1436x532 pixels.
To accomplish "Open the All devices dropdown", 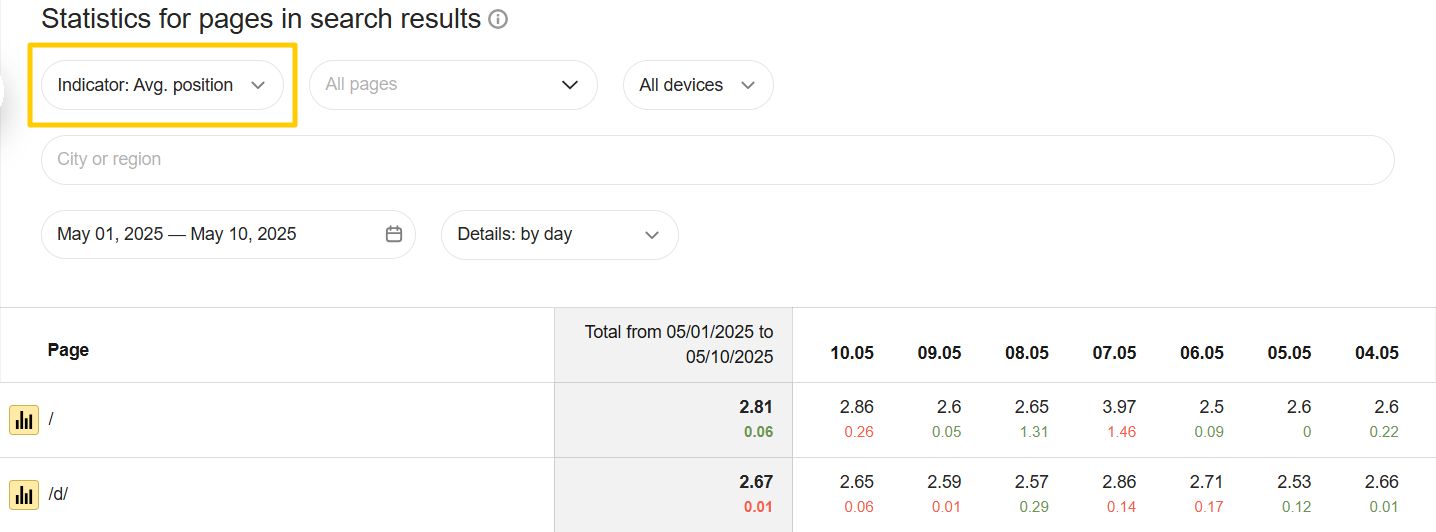I will click(698, 85).
